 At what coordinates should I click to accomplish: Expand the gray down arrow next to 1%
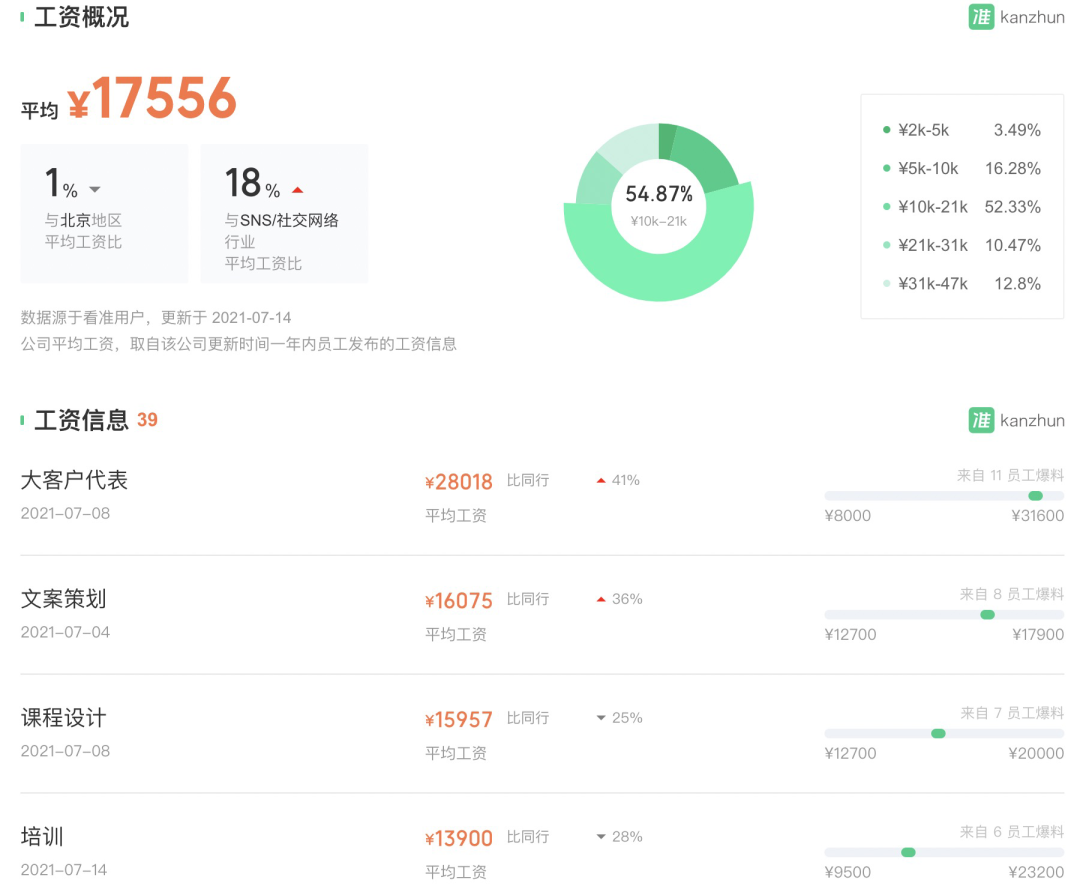(x=95, y=190)
